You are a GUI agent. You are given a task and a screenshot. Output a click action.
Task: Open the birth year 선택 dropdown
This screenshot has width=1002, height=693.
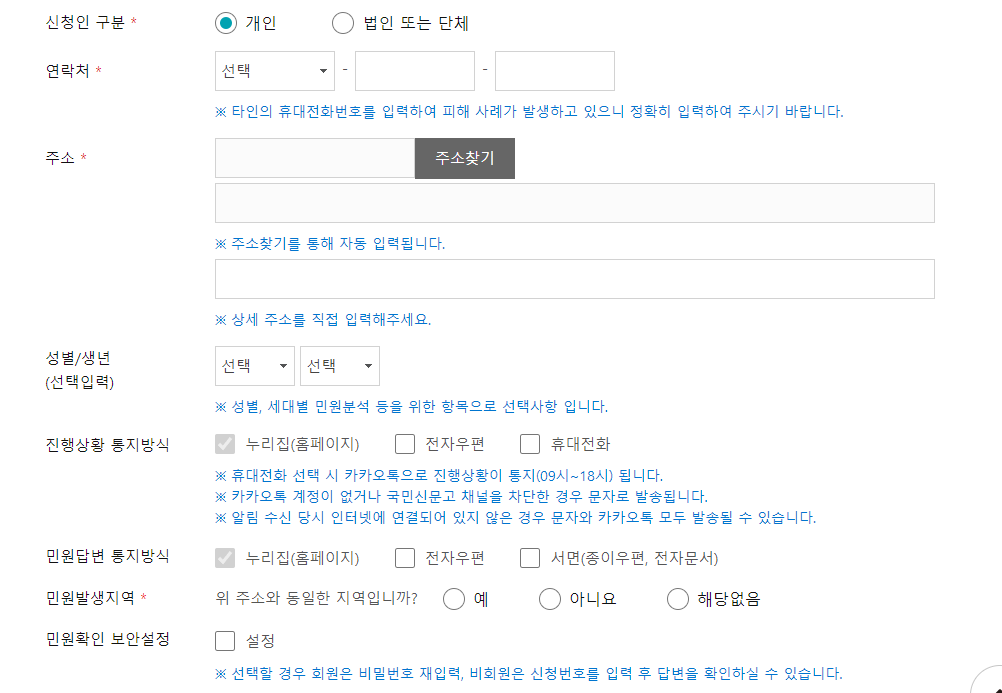pyautogui.click(x=339, y=365)
